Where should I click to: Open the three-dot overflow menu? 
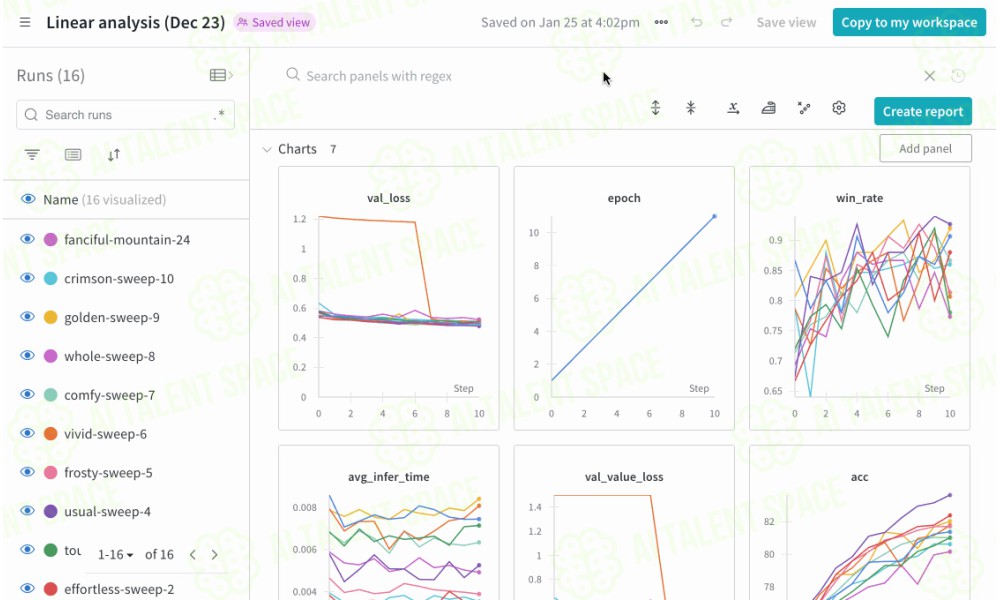point(661,22)
